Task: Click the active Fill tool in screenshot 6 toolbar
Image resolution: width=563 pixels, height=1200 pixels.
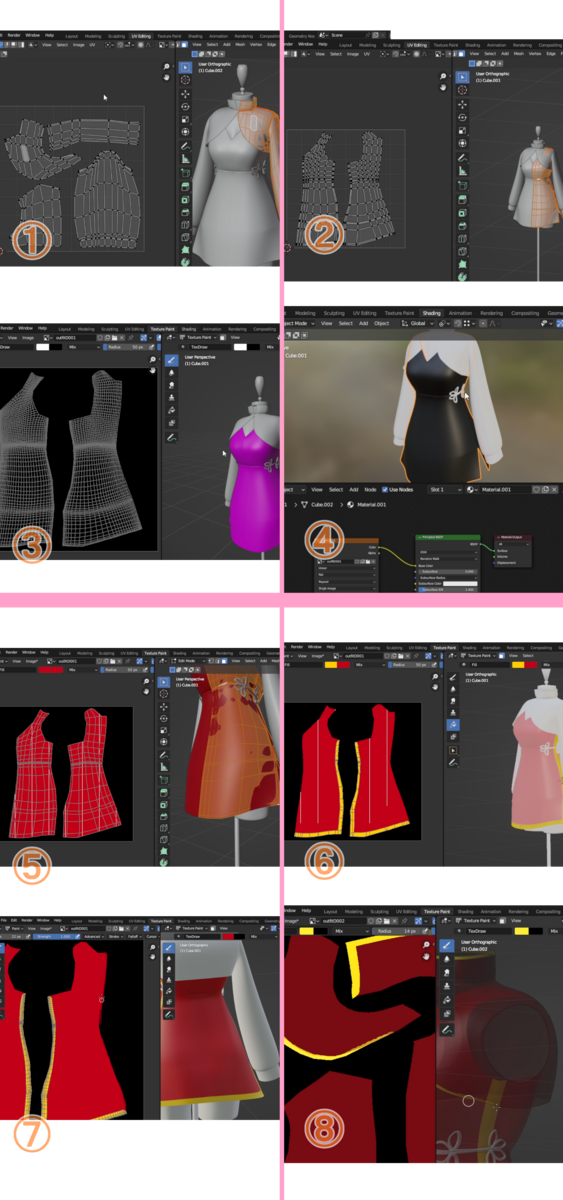Action: pos(452,725)
